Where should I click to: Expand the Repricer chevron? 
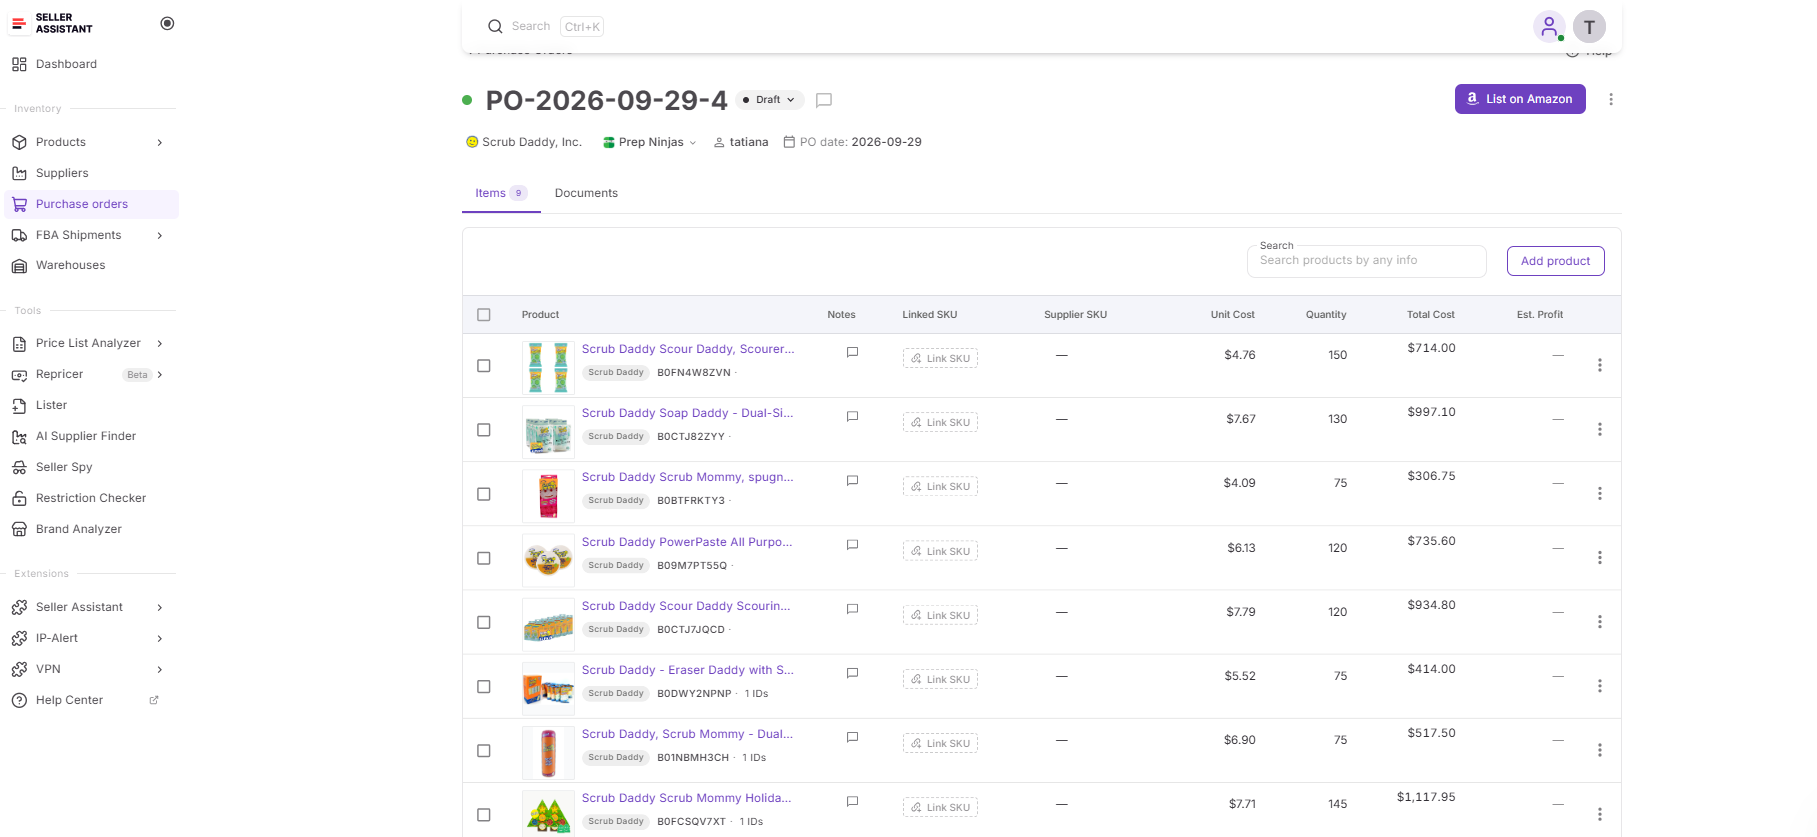click(160, 374)
